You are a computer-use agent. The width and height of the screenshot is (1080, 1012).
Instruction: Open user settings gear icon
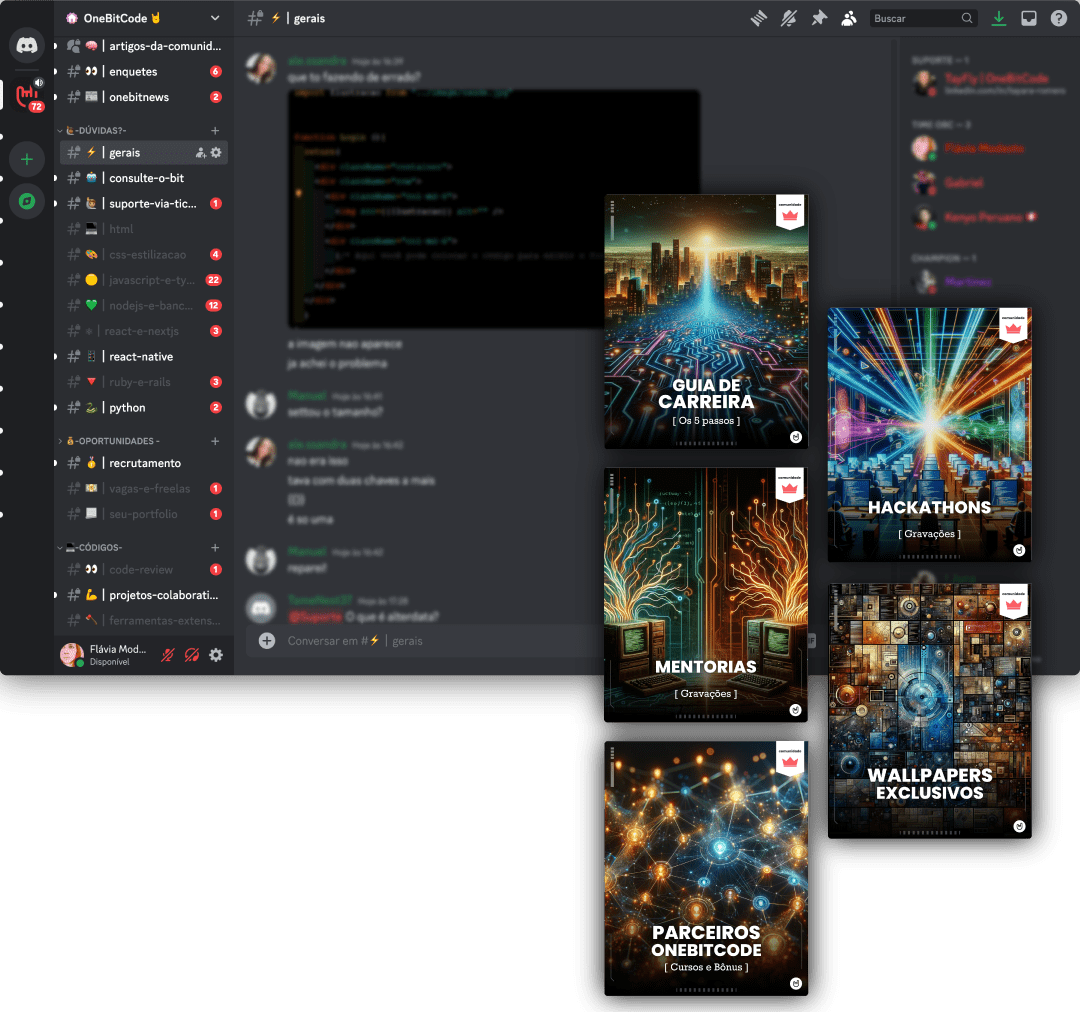pyautogui.click(x=216, y=655)
